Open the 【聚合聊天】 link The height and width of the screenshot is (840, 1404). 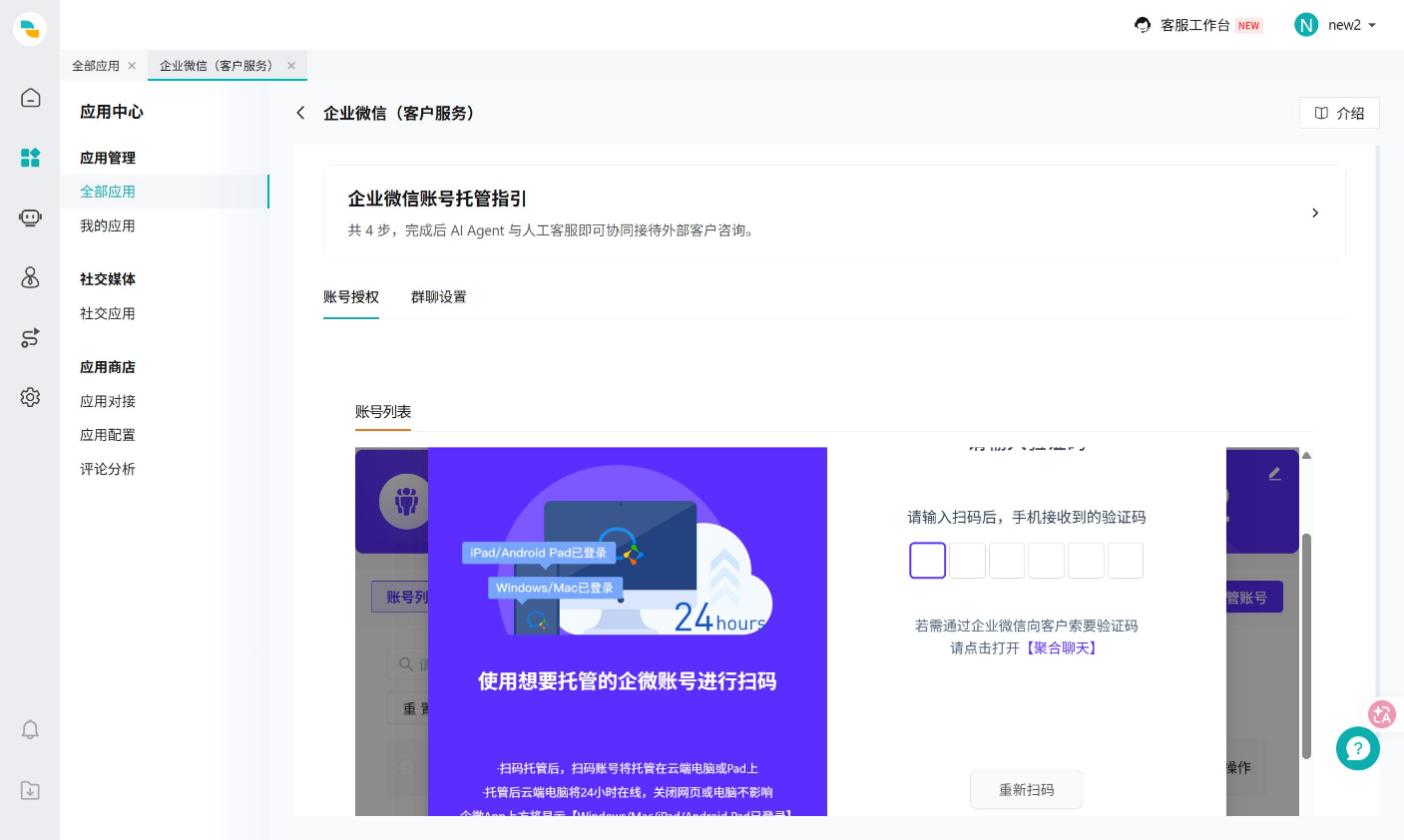1061,648
